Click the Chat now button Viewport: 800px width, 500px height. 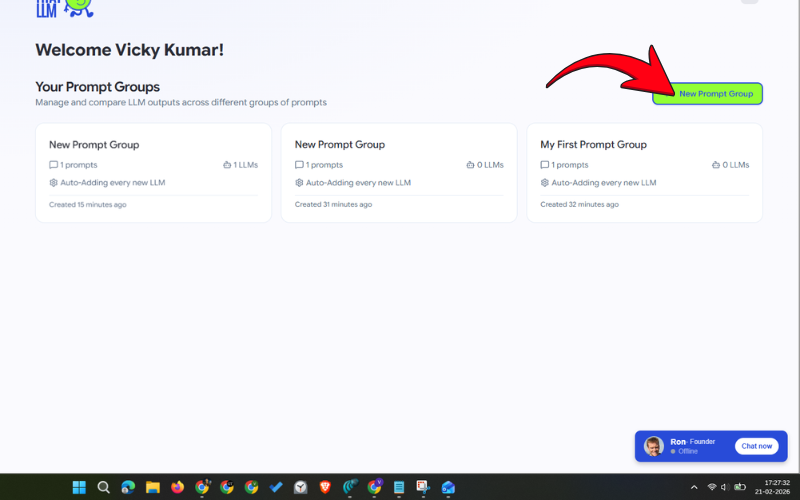(x=756, y=446)
